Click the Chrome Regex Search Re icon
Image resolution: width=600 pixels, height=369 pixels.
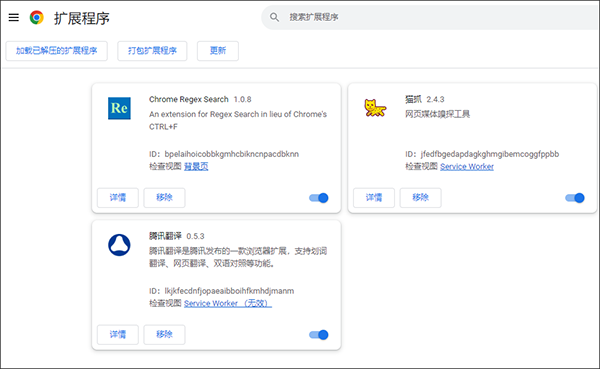click(x=119, y=108)
